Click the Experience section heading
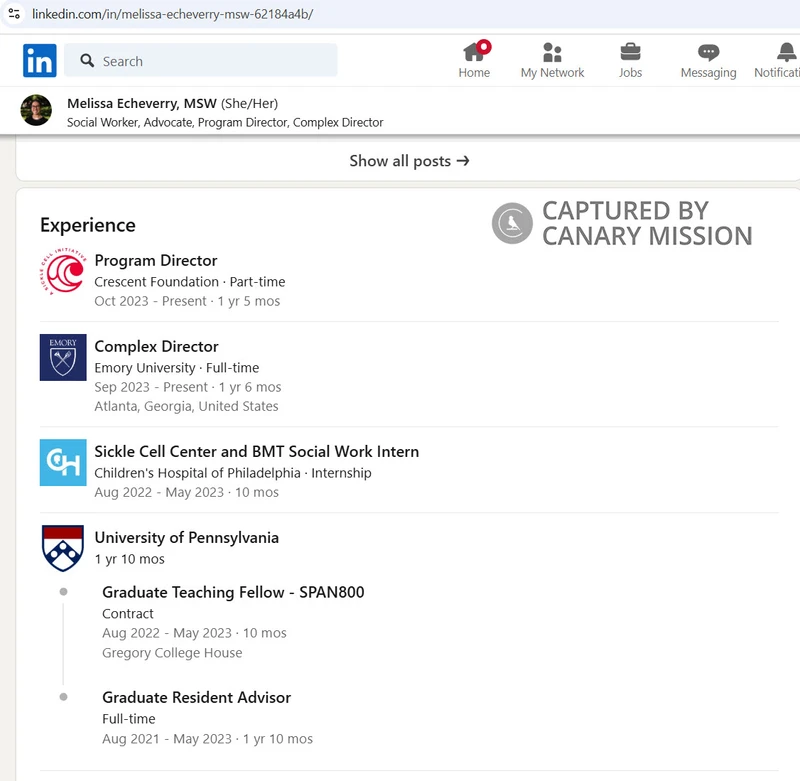This screenshot has width=800, height=781. pyautogui.click(x=88, y=225)
